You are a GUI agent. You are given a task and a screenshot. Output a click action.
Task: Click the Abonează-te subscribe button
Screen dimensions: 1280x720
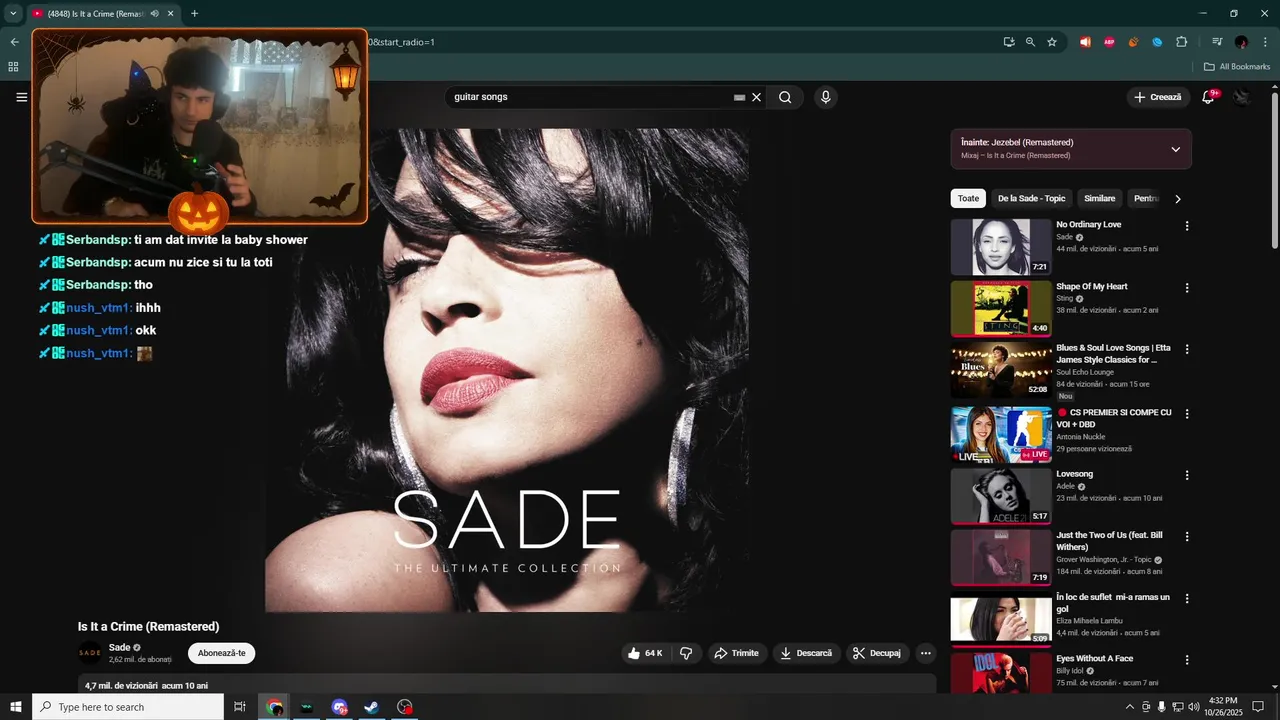click(x=222, y=653)
